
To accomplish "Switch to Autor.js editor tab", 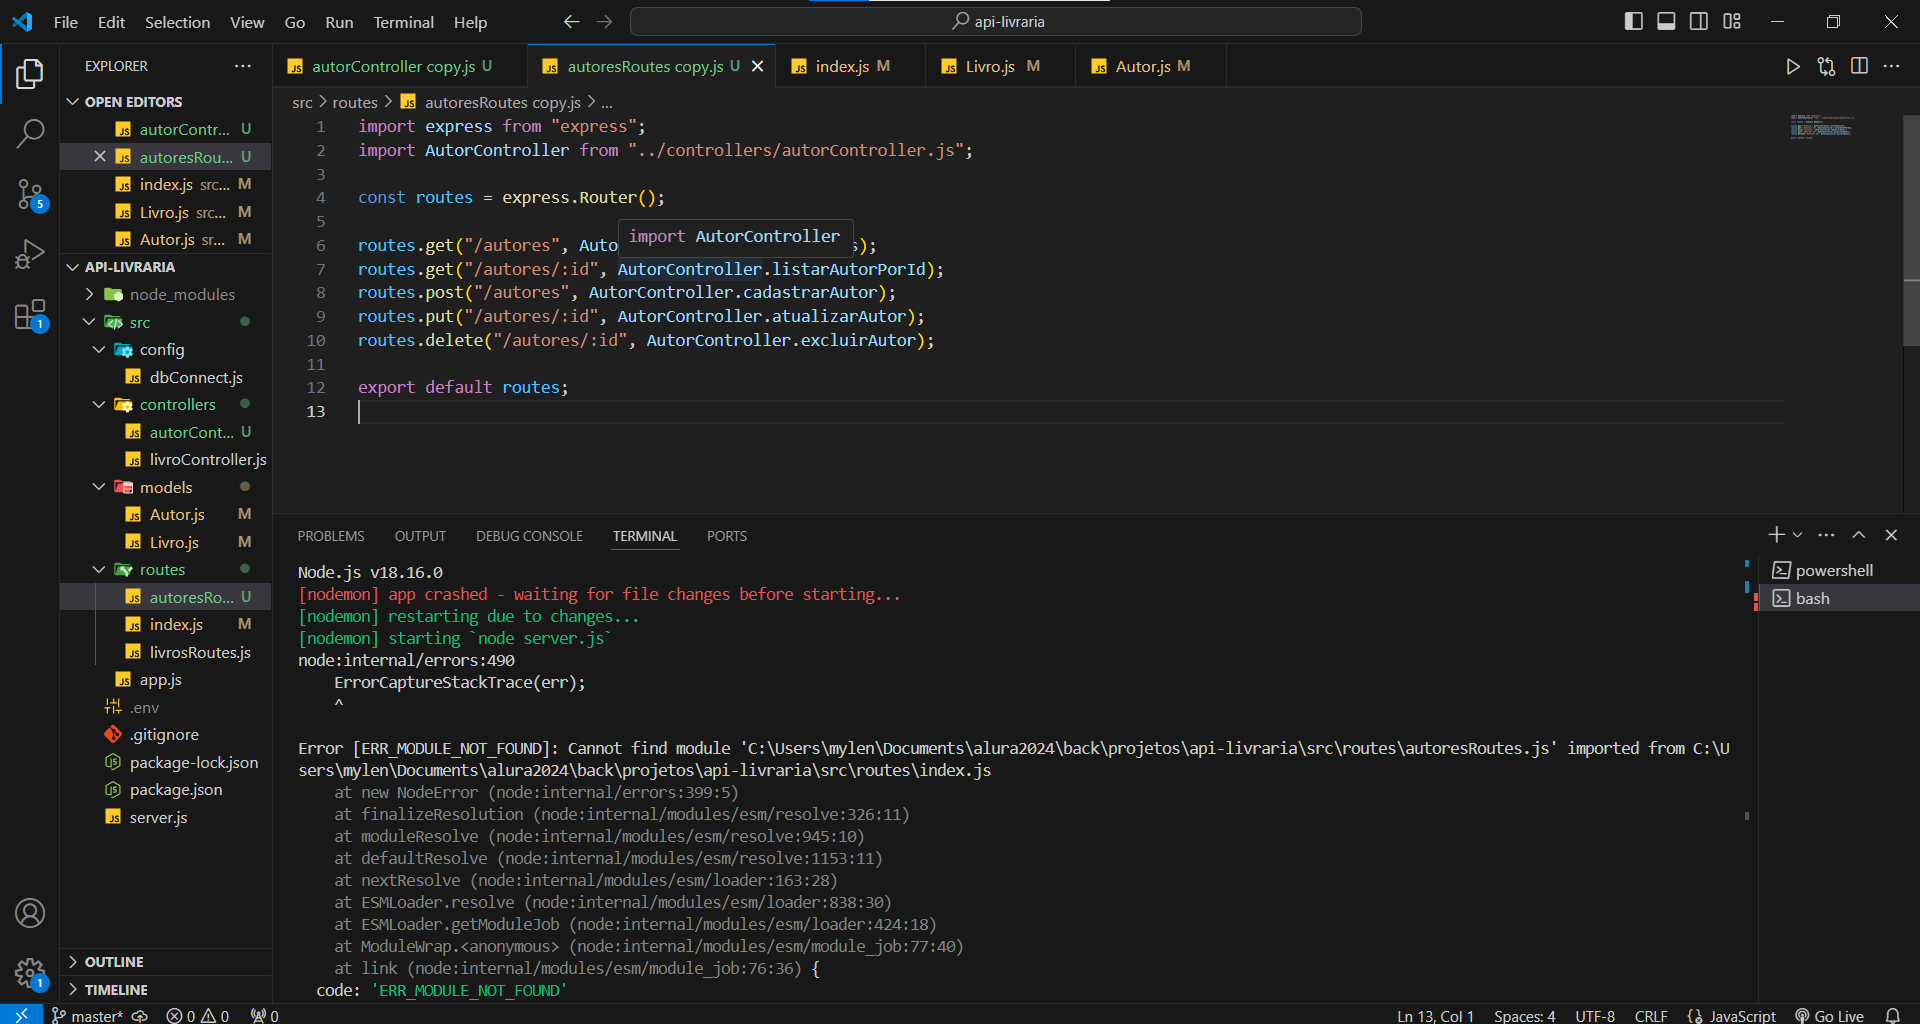I will [1151, 66].
